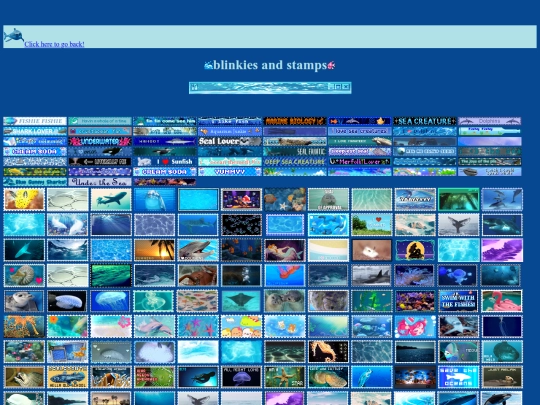Open the seahorse on black stamp
Screen dimensions: 540x405
[x=328, y=352]
